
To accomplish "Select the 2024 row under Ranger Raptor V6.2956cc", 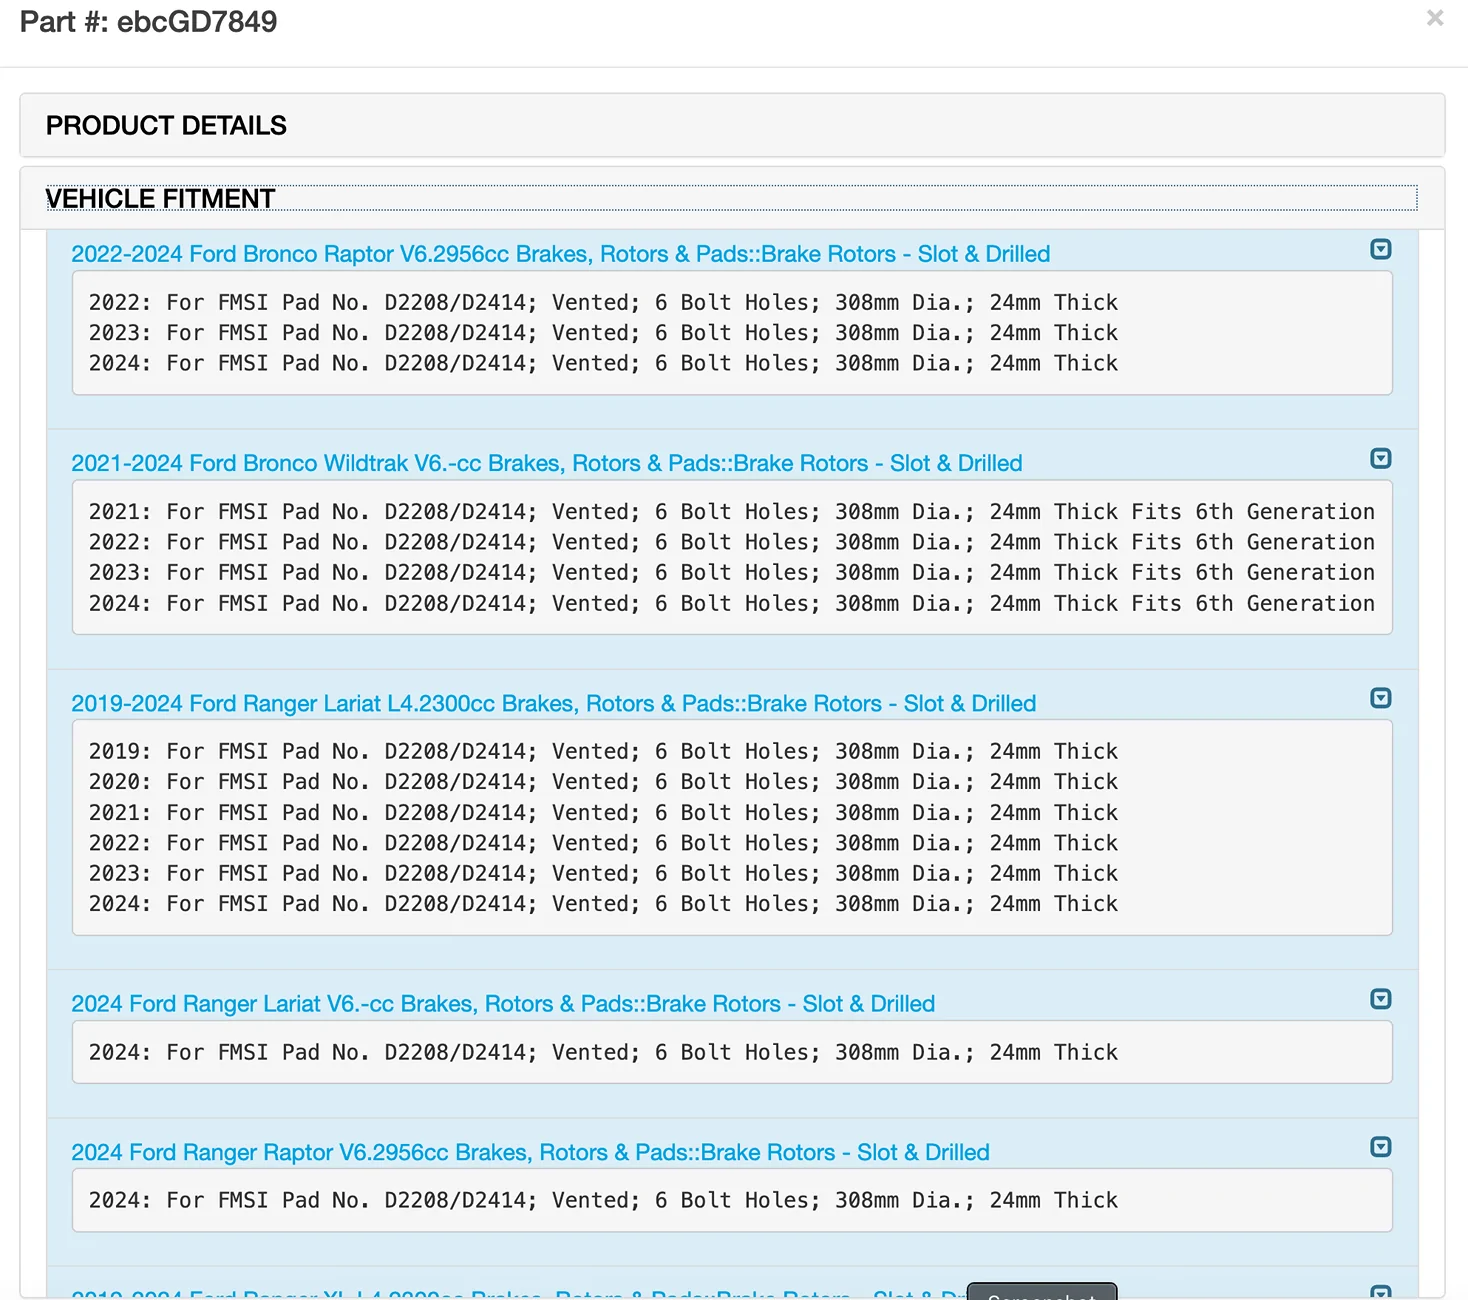I will pyautogui.click(x=603, y=1200).
